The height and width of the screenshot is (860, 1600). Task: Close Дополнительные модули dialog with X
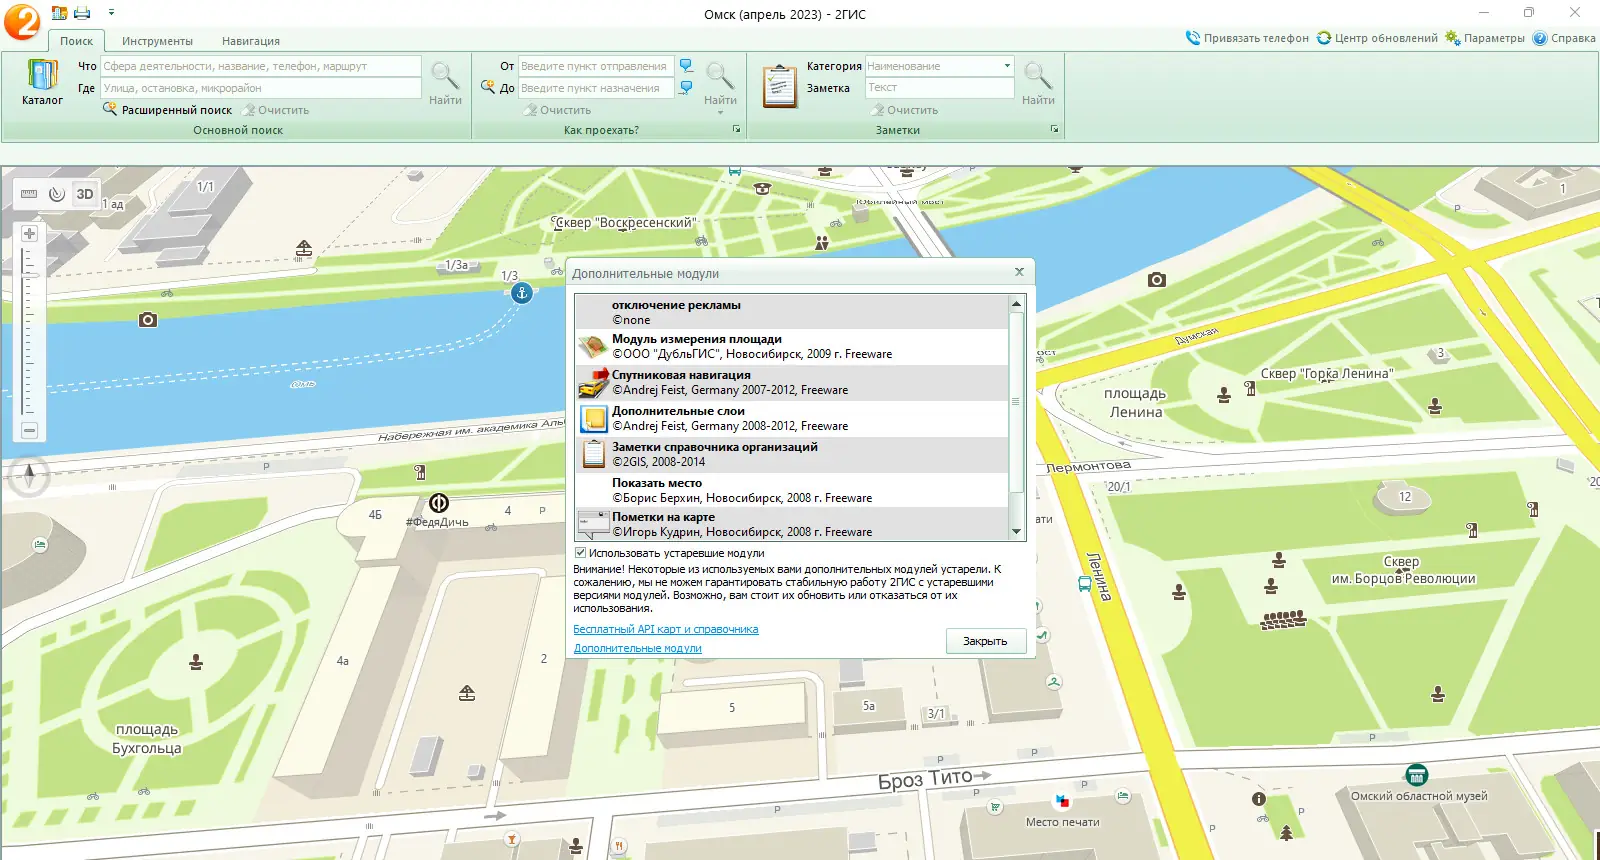click(x=1019, y=272)
